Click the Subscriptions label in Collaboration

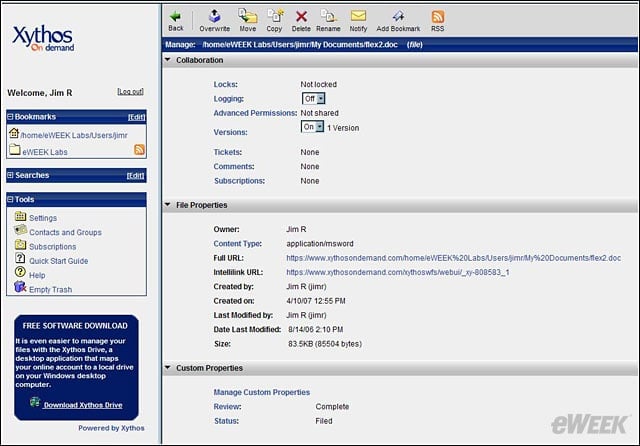(x=240, y=181)
